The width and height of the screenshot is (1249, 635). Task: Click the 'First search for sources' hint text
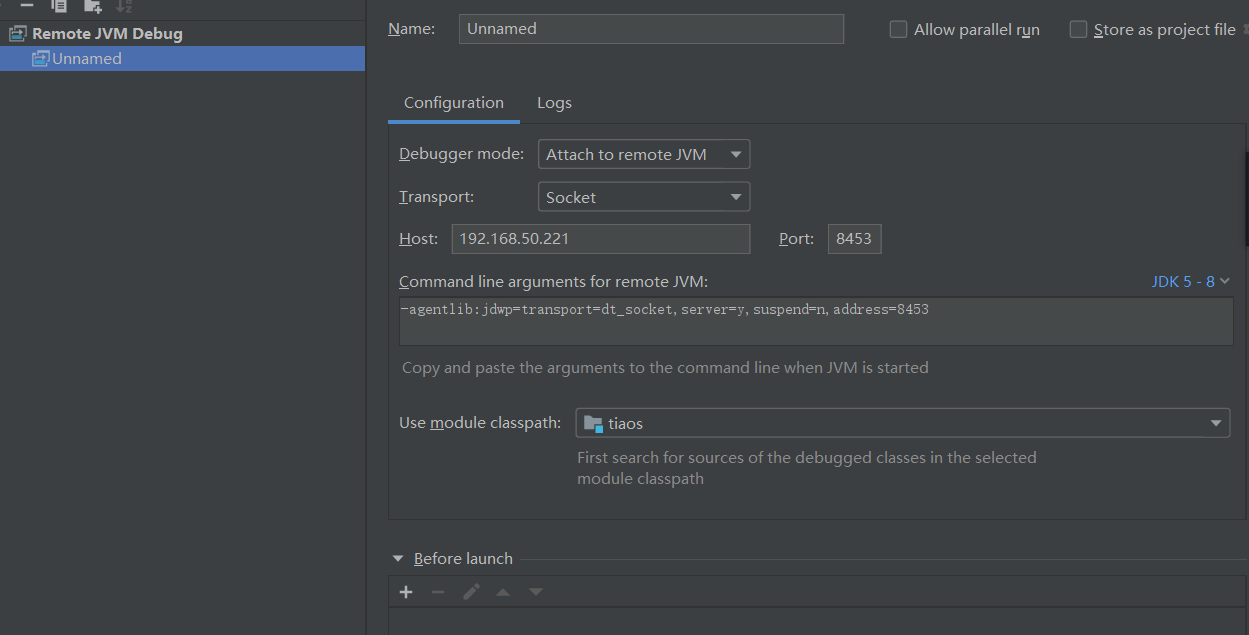point(807,468)
